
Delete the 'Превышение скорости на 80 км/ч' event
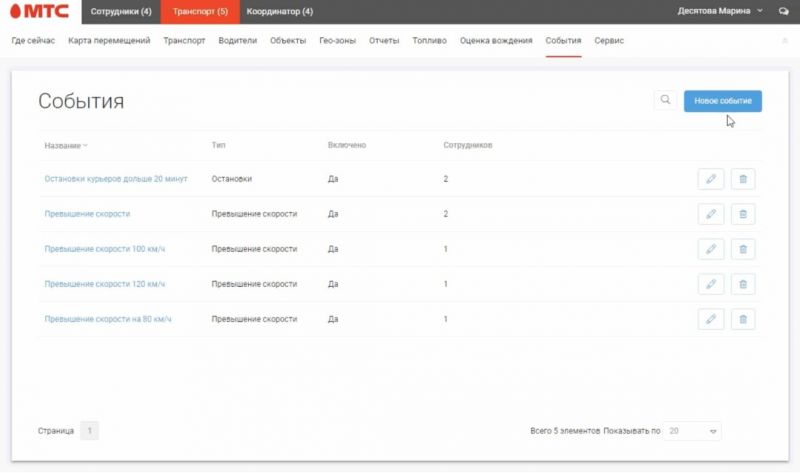[x=743, y=319]
